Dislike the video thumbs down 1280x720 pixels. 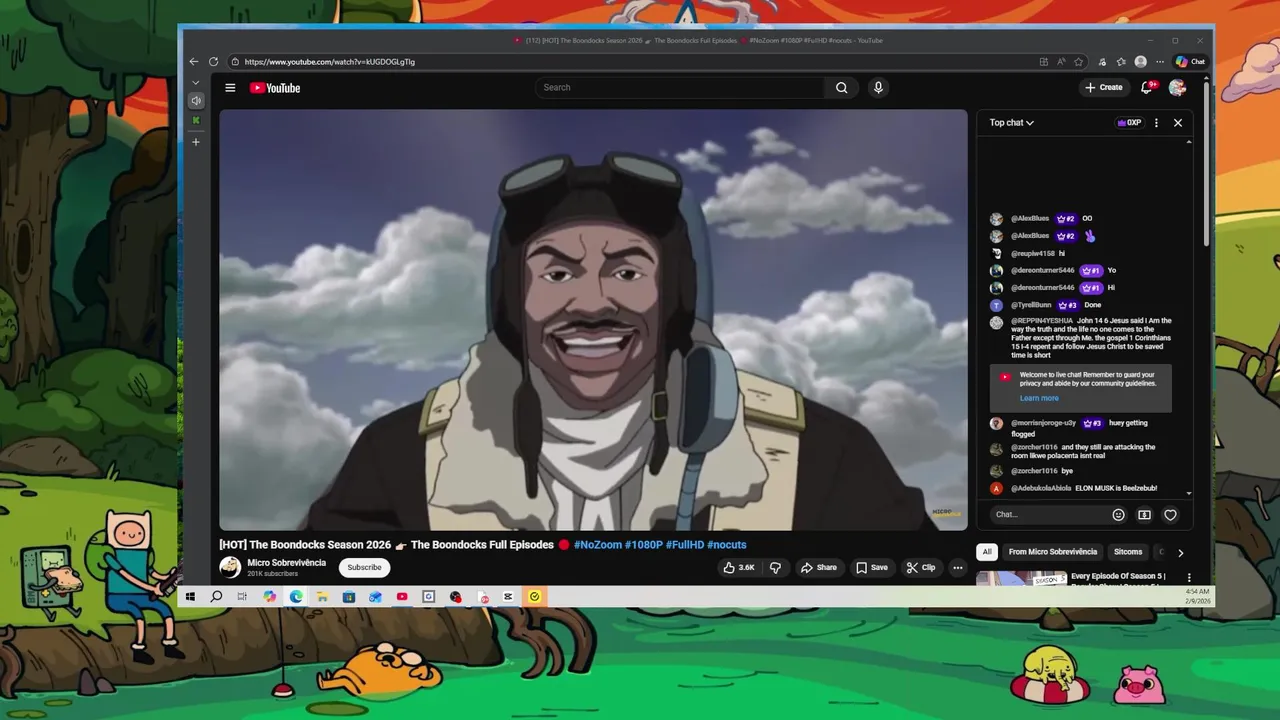(775, 568)
